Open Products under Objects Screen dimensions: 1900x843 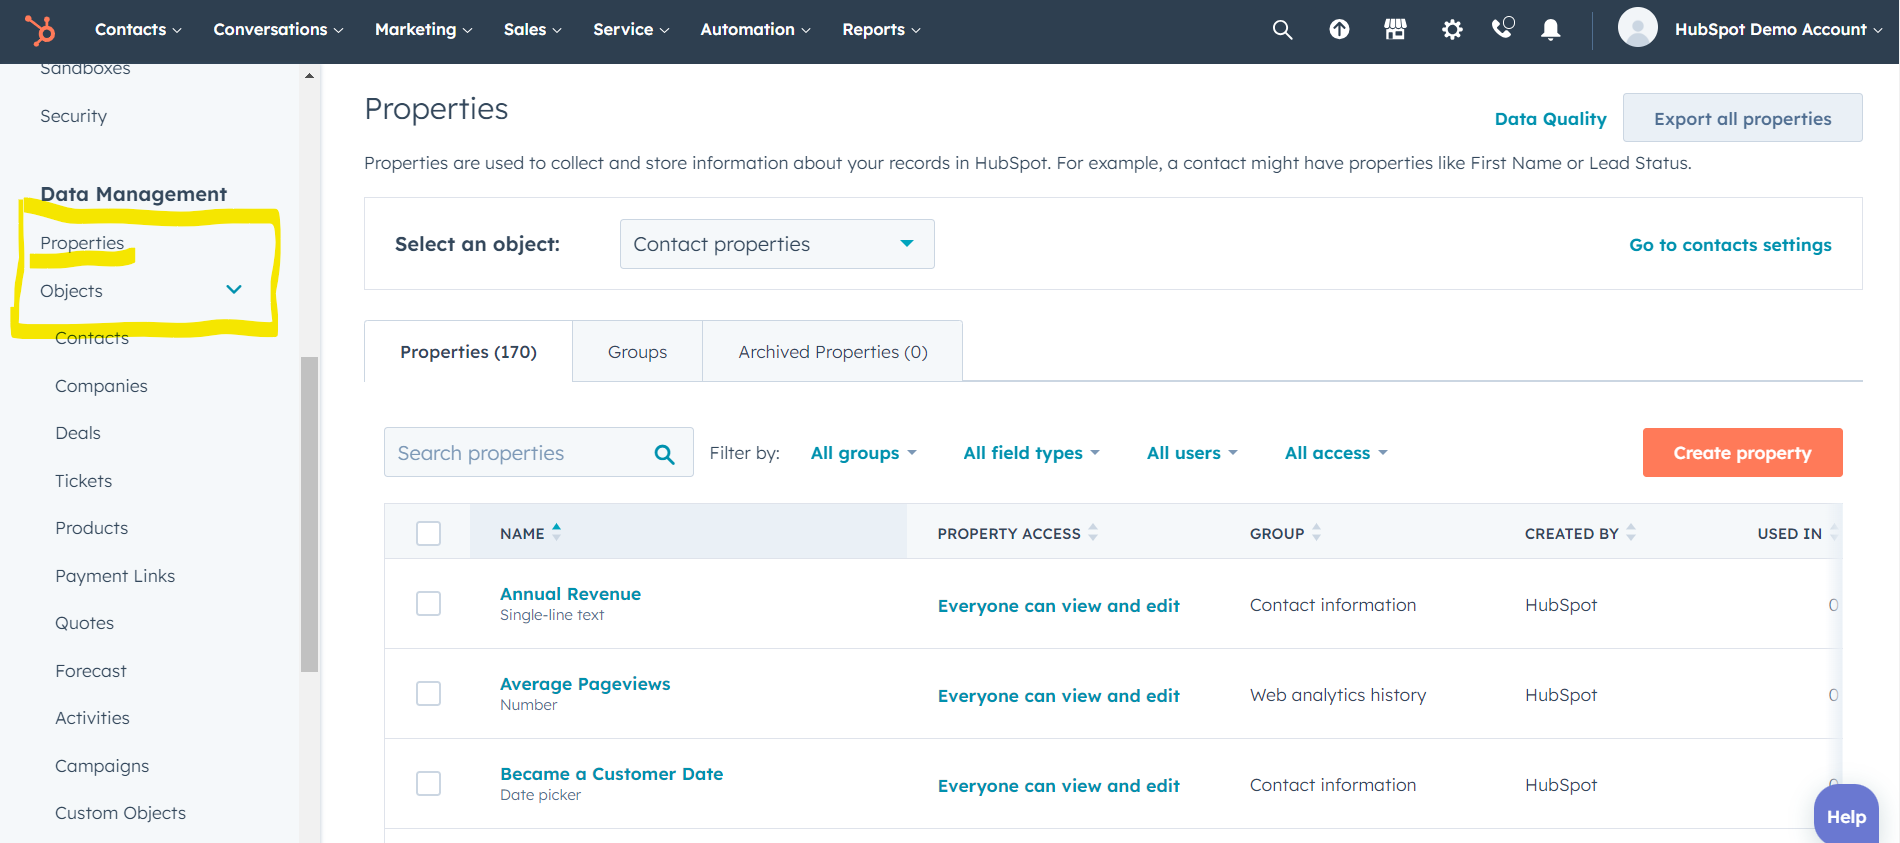click(x=91, y=528)
